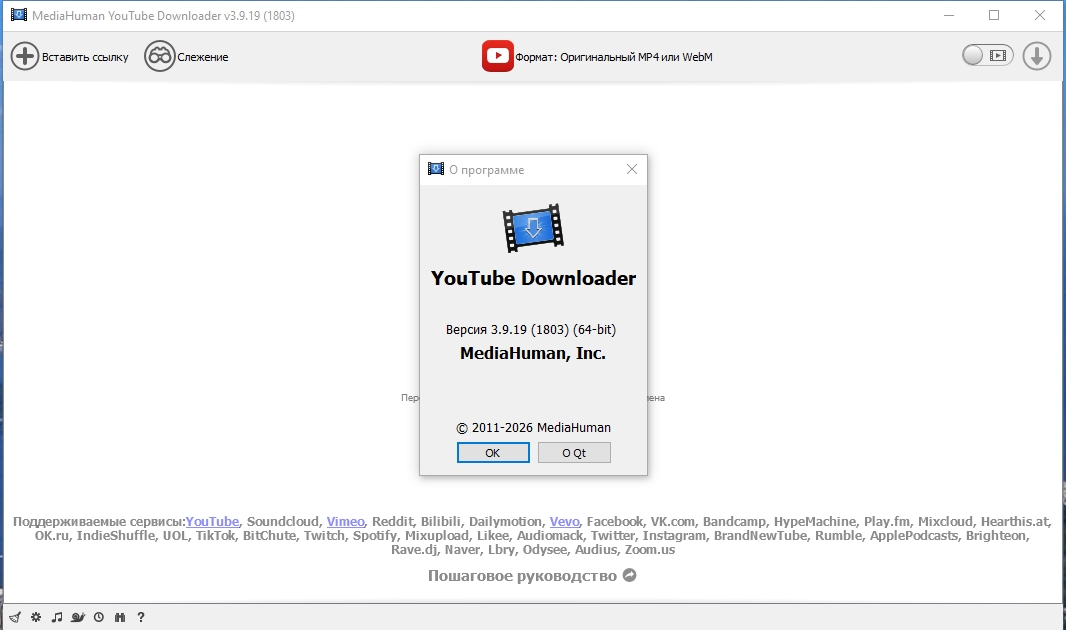This screenshot has height=630, width=1066.
Task: Follow the Vevo hyperlink
Action: 564,521
